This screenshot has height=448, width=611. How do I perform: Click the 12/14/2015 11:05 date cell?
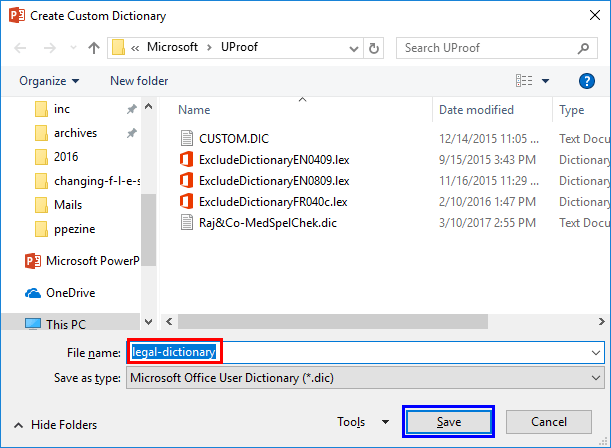click(489, 139)
